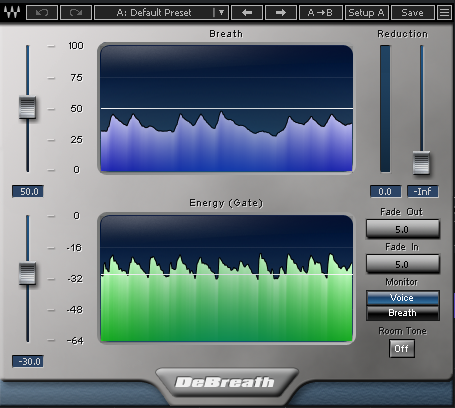Toggle Room Tone Off button
This screenshot has height=408, width=455.
(x=402, y=348)
